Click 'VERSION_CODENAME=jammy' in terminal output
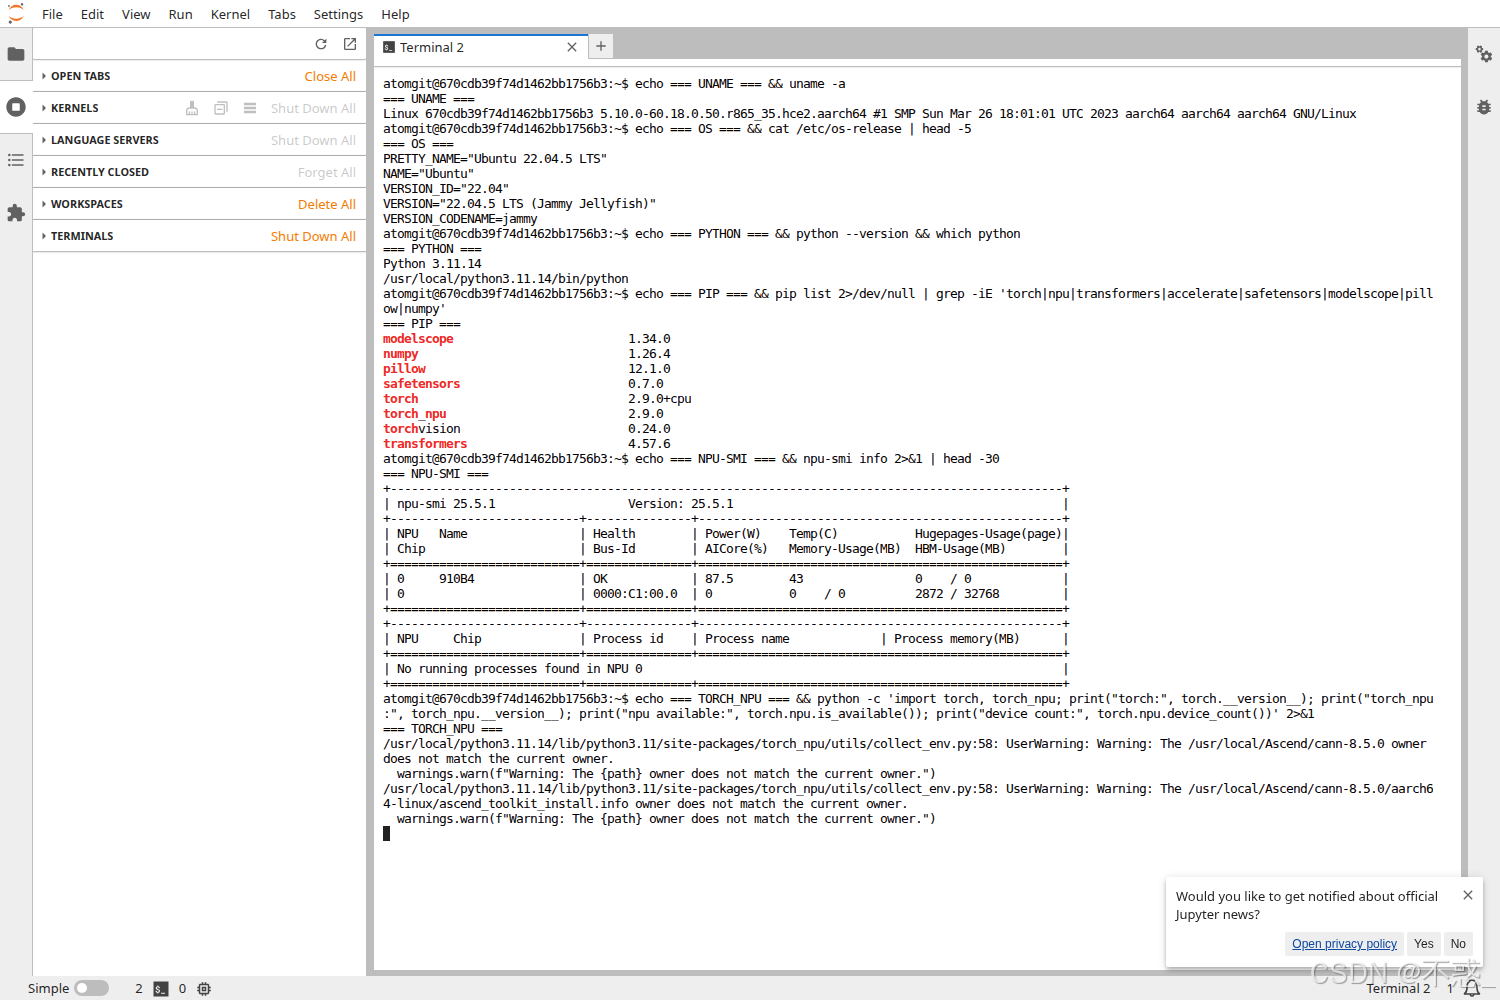Image resolution: width=1500 pixels, height=1000 pixels. (460, 219)
